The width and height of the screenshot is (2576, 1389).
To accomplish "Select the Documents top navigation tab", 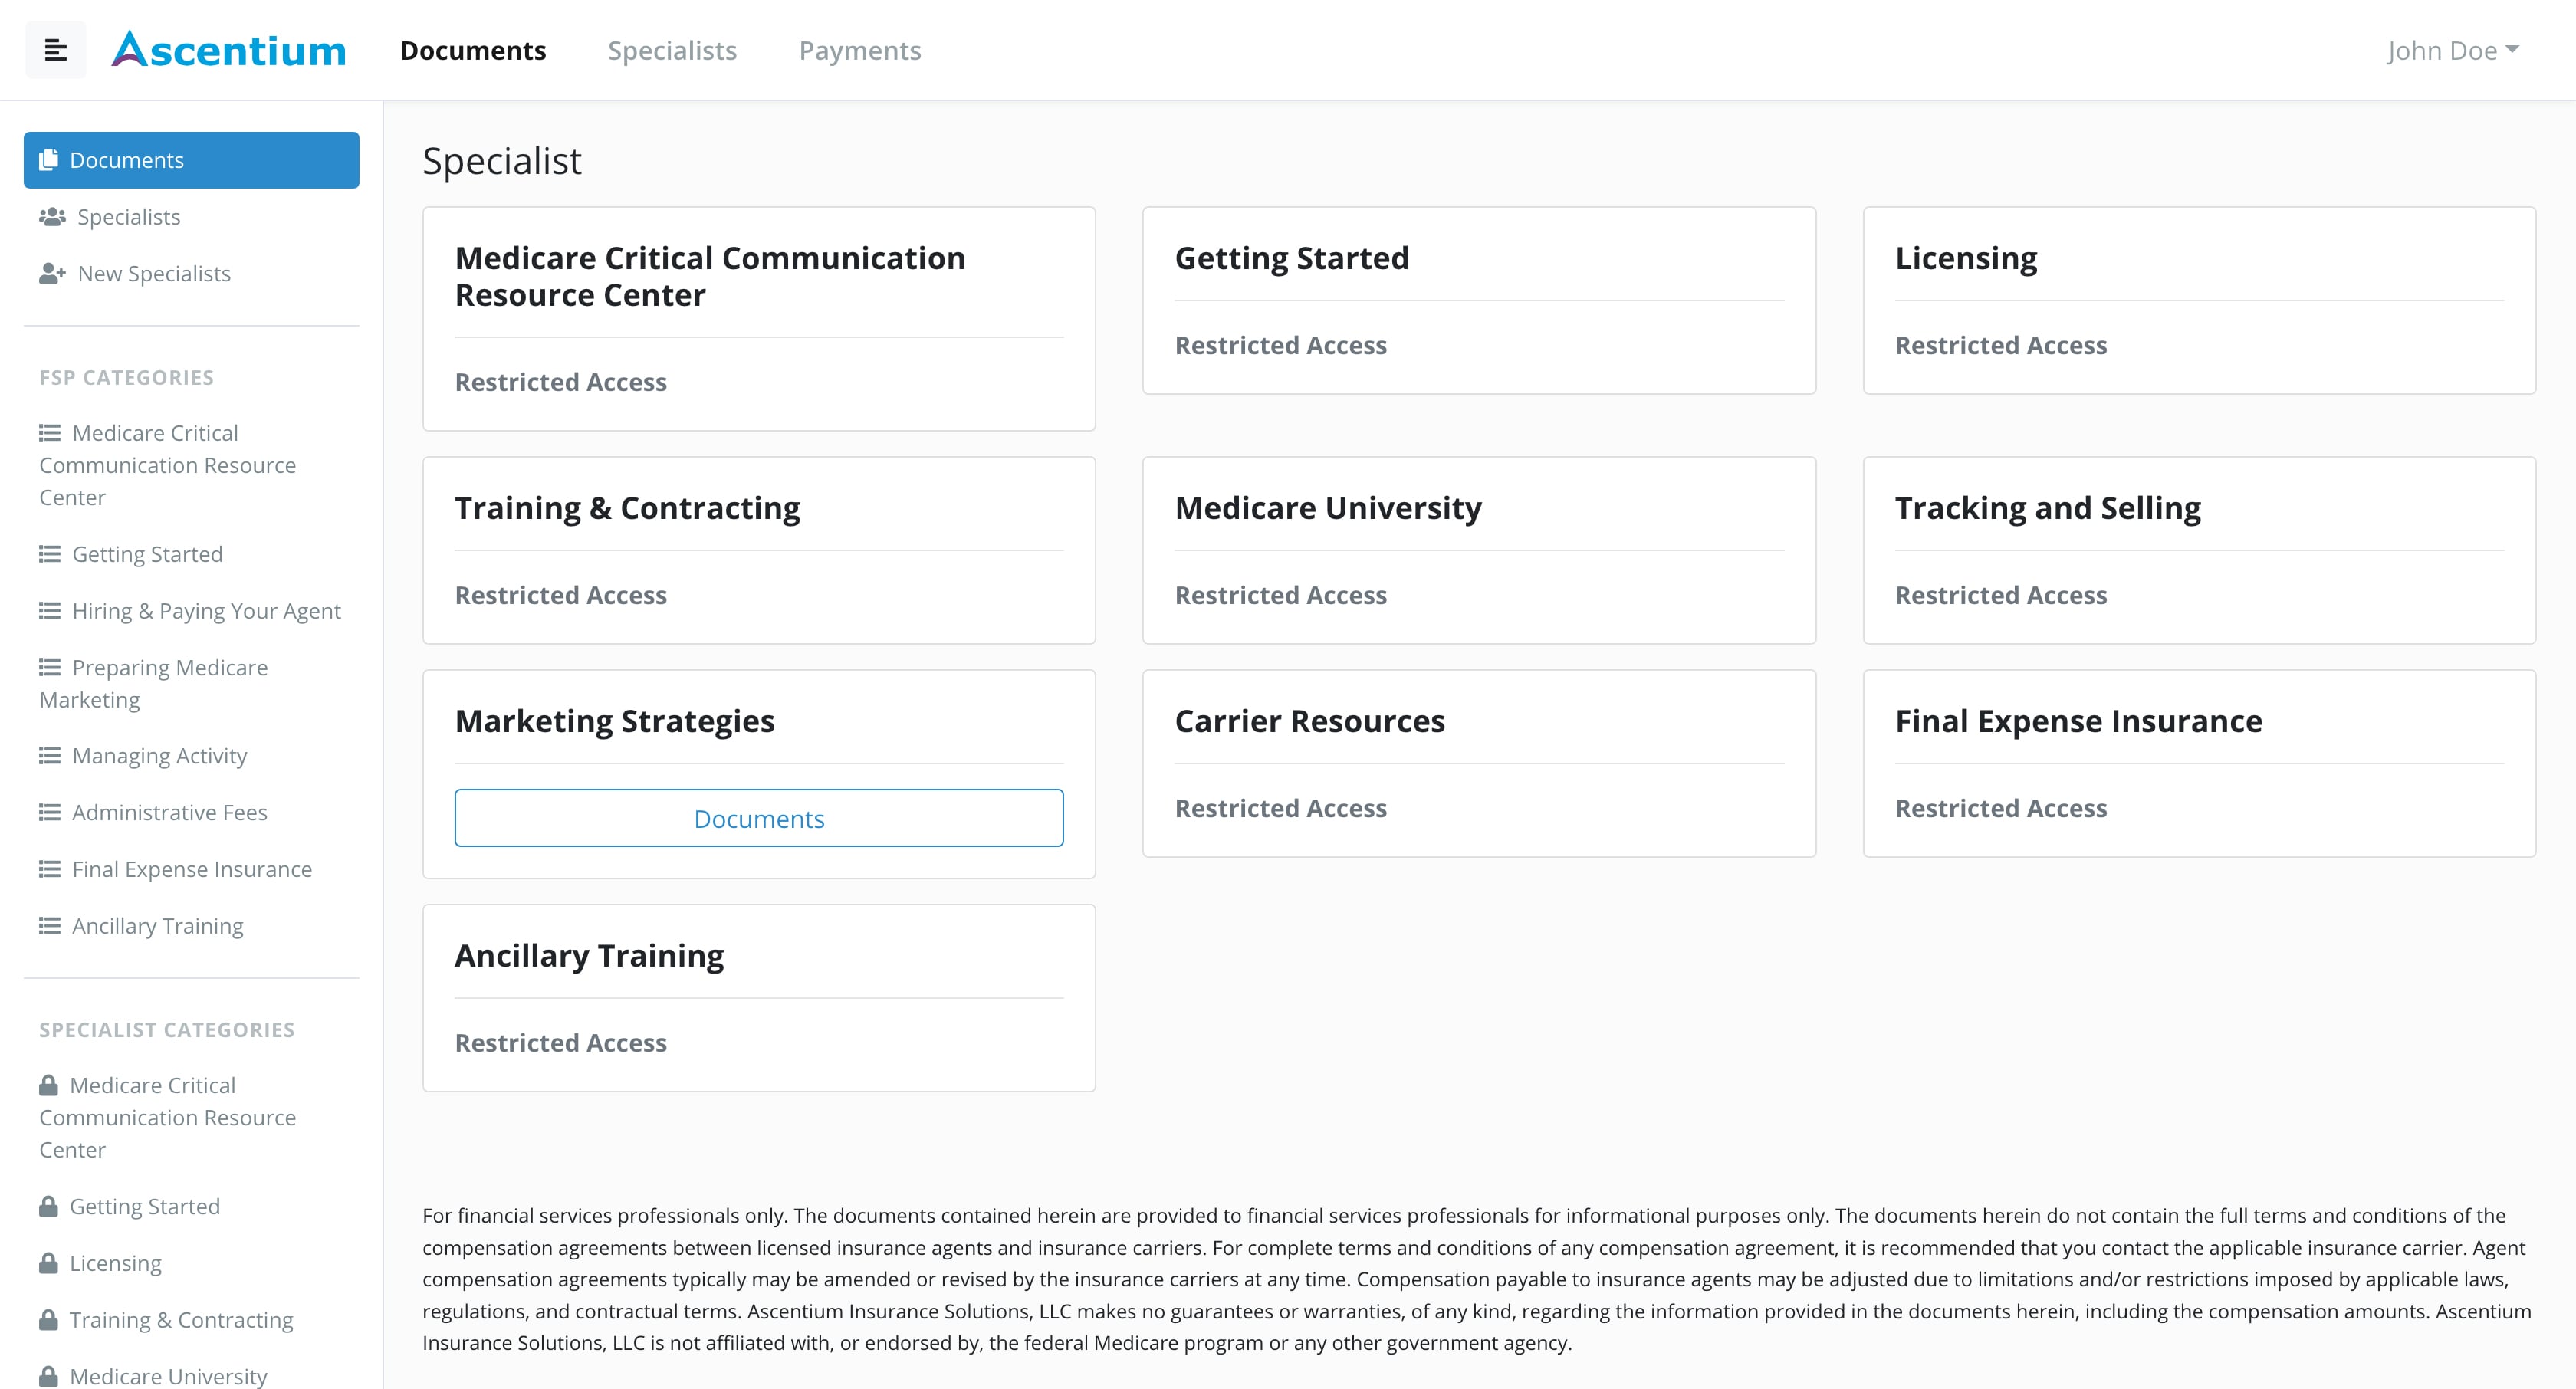I will point(473,50).
